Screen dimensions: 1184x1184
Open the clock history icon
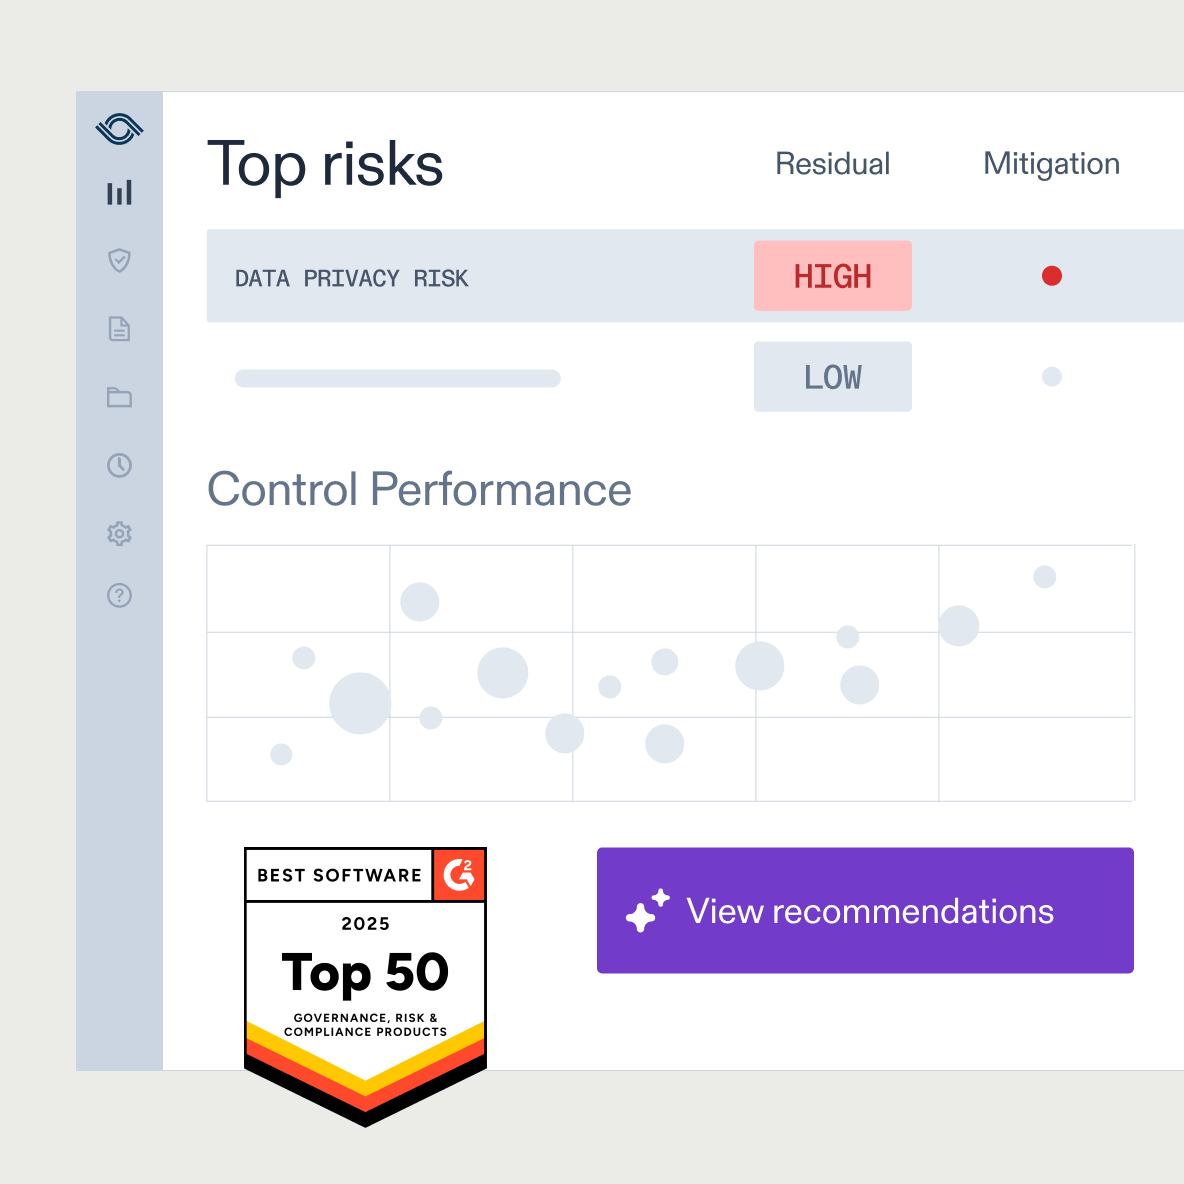119,465
